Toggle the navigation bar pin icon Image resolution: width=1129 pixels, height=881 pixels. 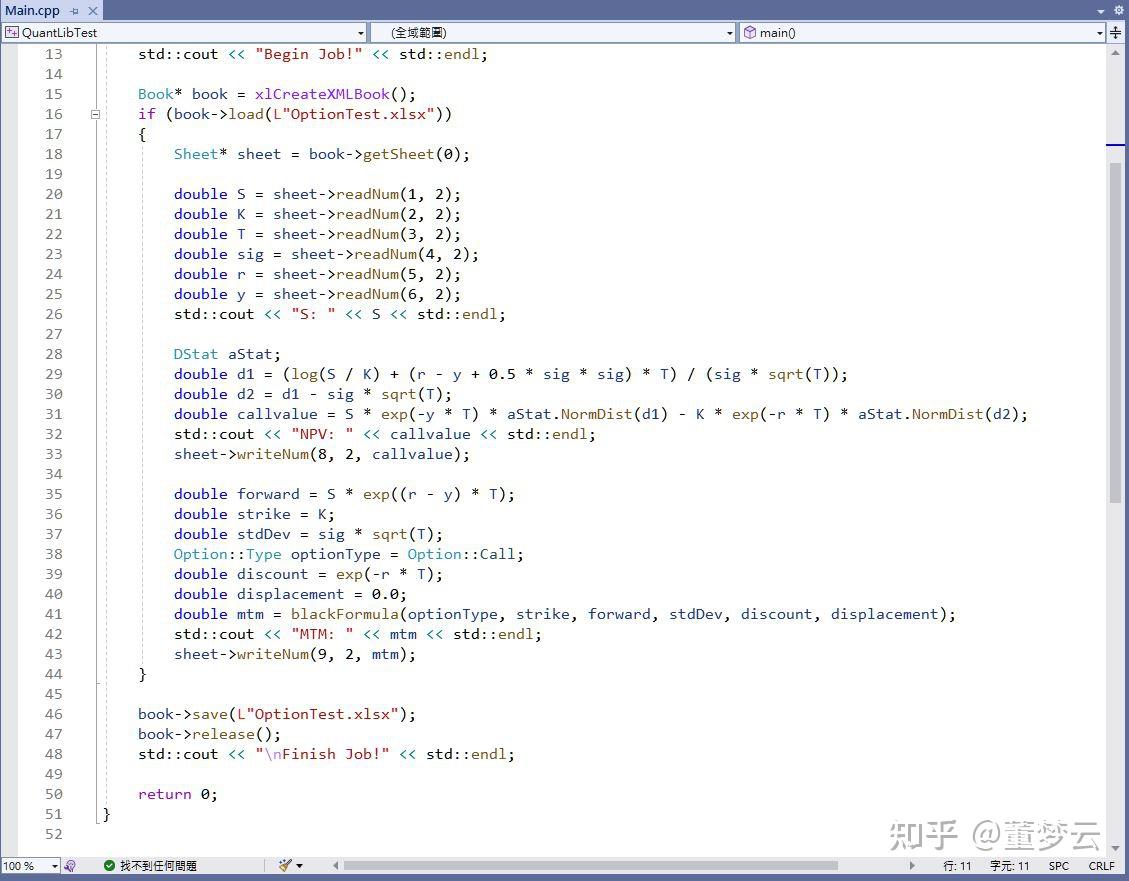point(1117,33)
